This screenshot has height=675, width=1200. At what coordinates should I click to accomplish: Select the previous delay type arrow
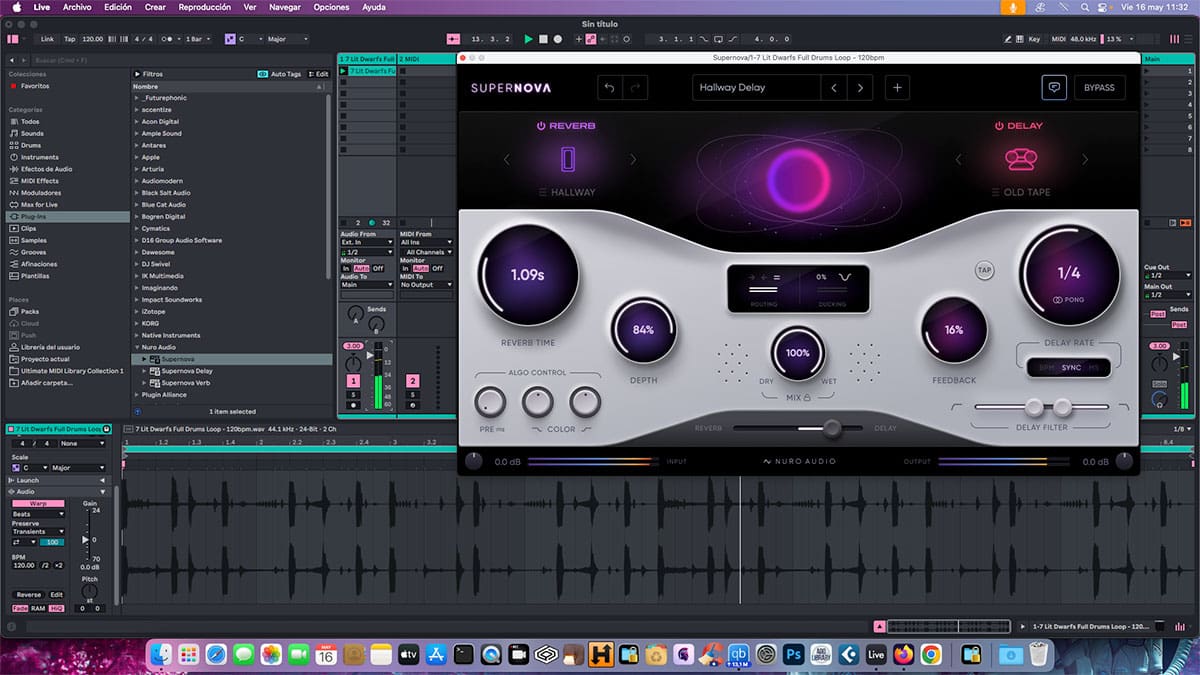957,160
